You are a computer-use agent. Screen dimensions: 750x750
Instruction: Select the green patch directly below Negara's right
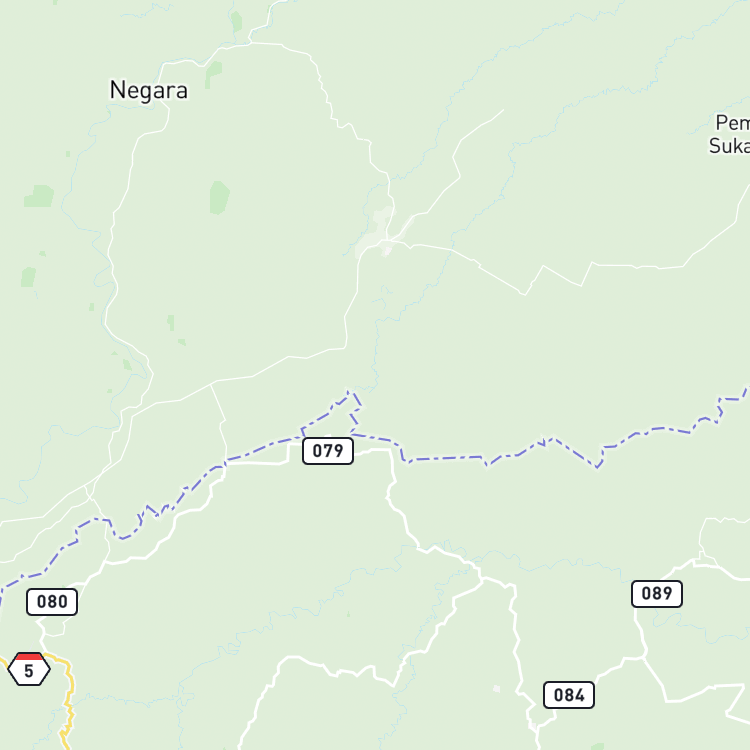pos(213,74)
